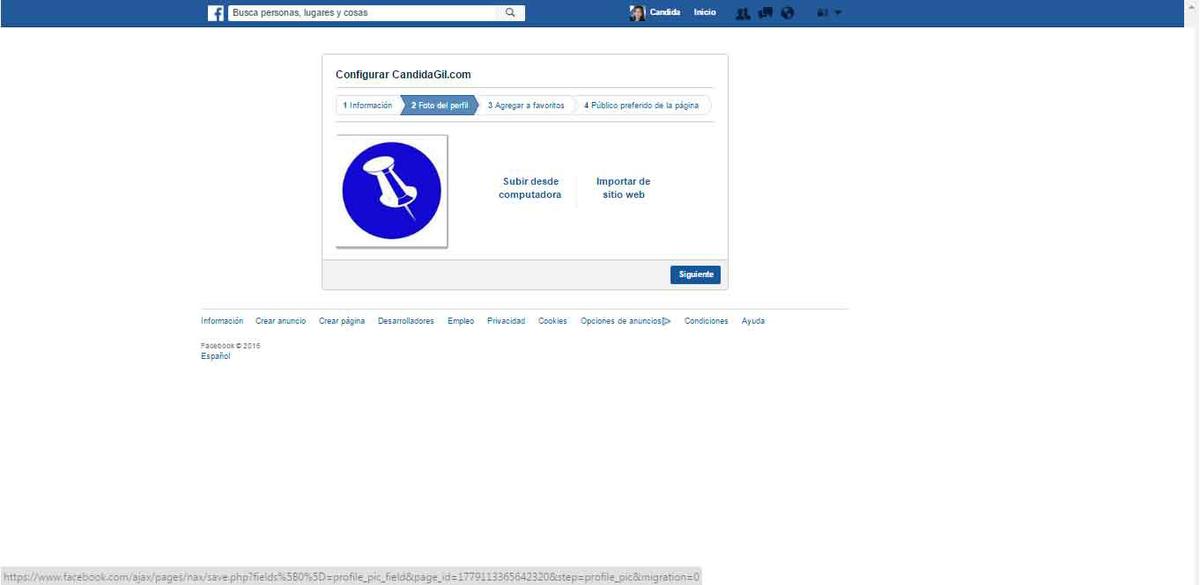
Task: Click the pushpin profile picture thumbnail
Action: (x=392, y=191)
